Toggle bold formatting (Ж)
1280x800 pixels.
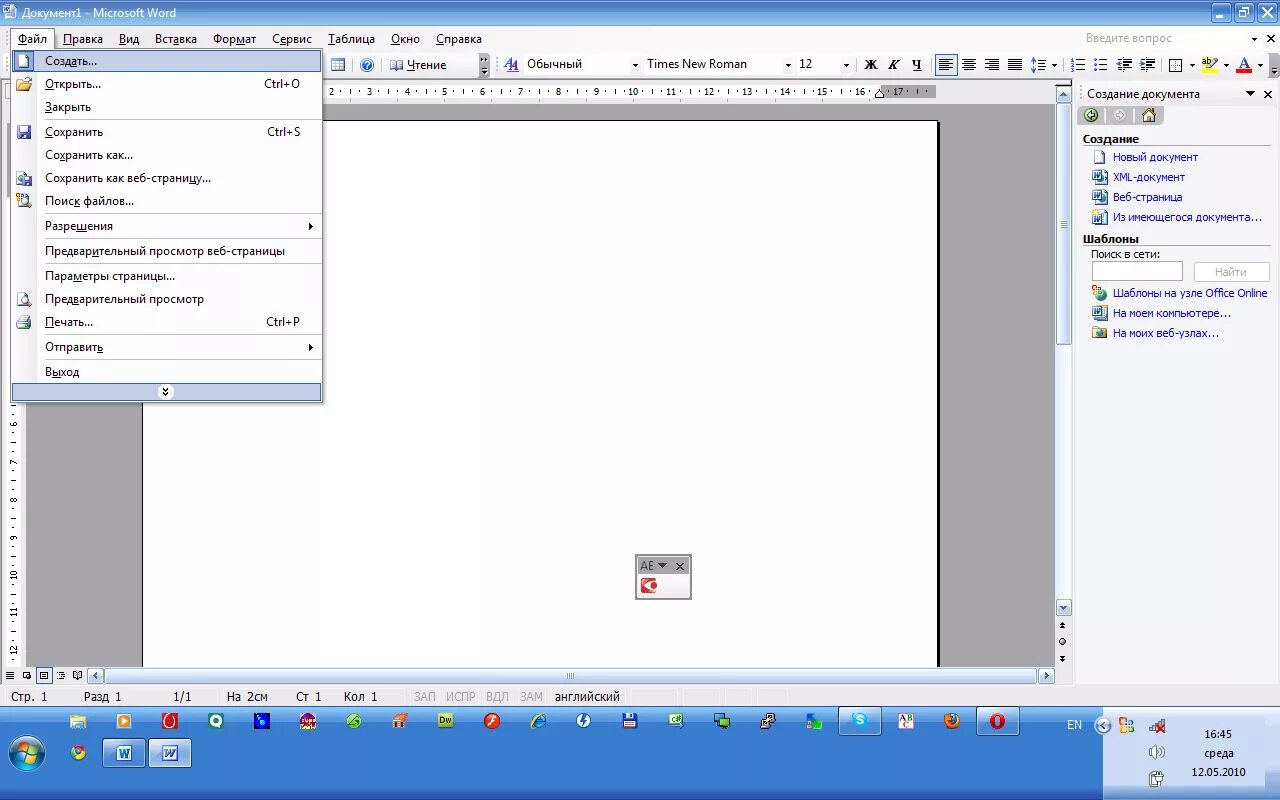click(870, 65)
